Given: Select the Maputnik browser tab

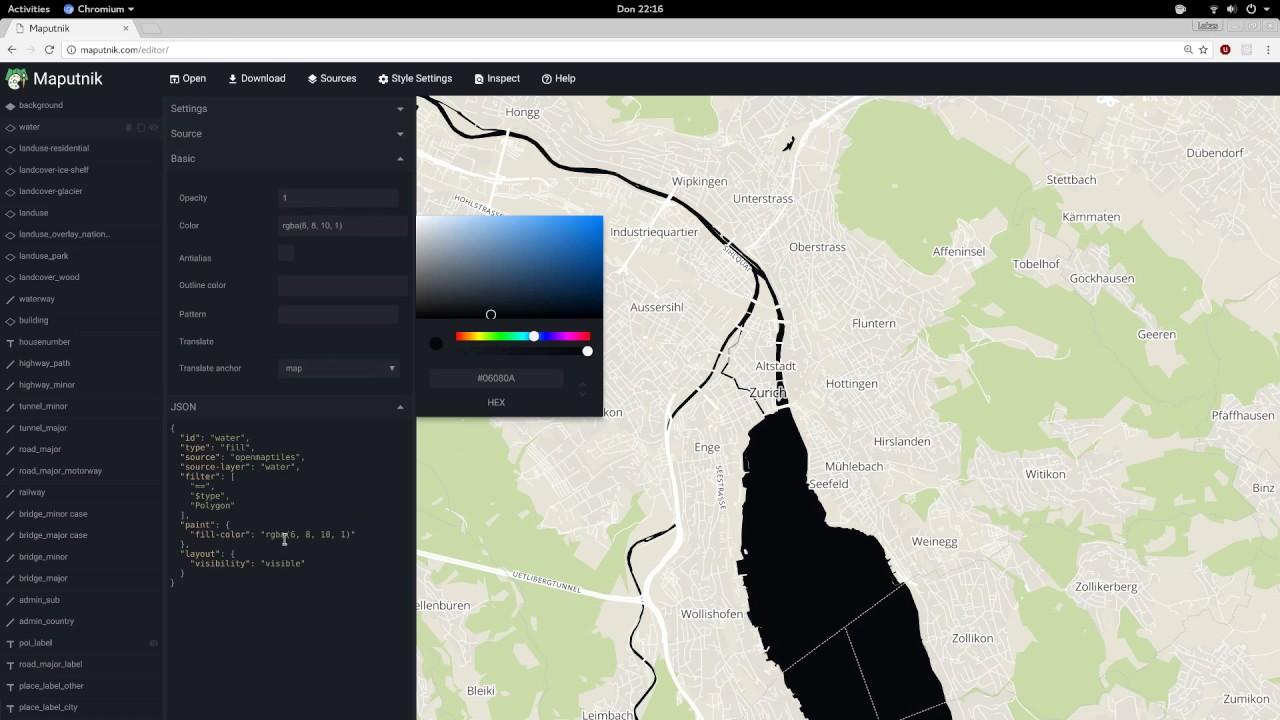Looking at the screenshot, I should click(72, 28).
